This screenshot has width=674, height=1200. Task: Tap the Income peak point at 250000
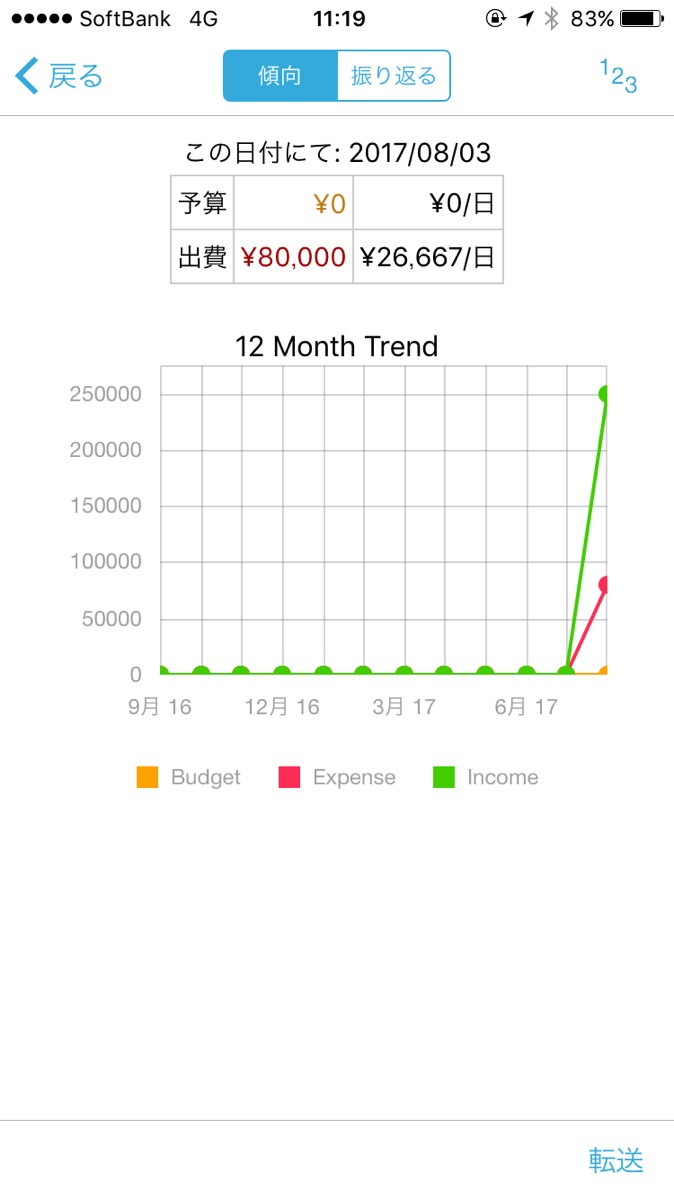tap(605, 394)
